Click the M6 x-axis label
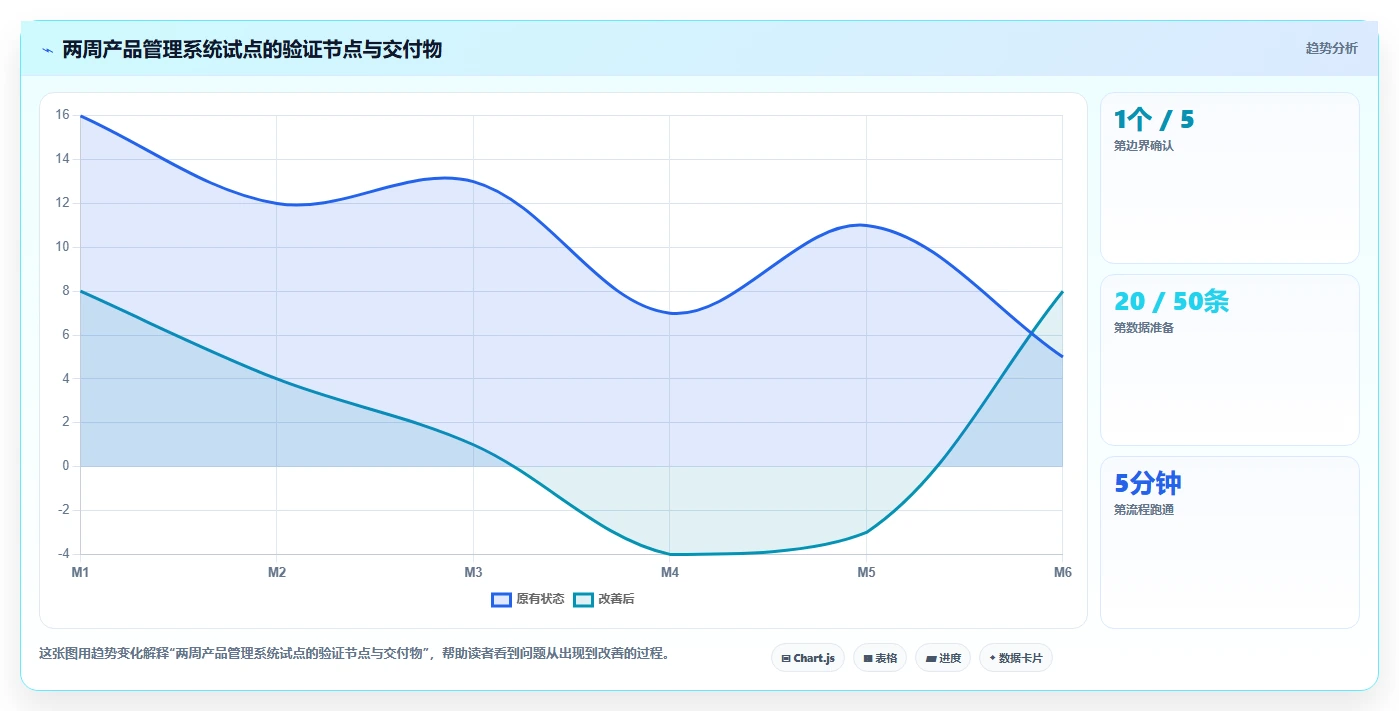Viewport: 1399px width, 711px height. (x=1063, y=572)
